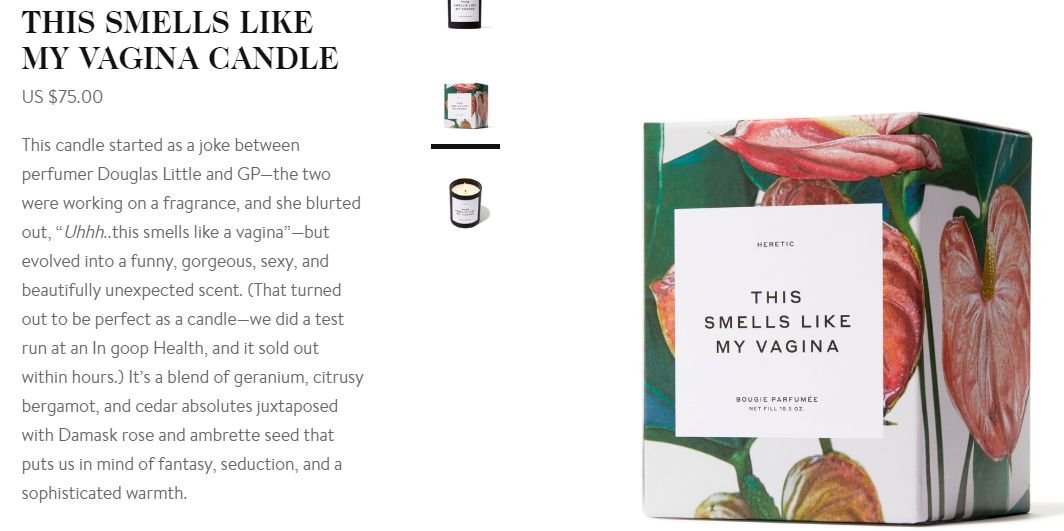Click the US $75.00 price
Image resolution: width=1064 pixels, height=531 pixels.
pos(62,97)
